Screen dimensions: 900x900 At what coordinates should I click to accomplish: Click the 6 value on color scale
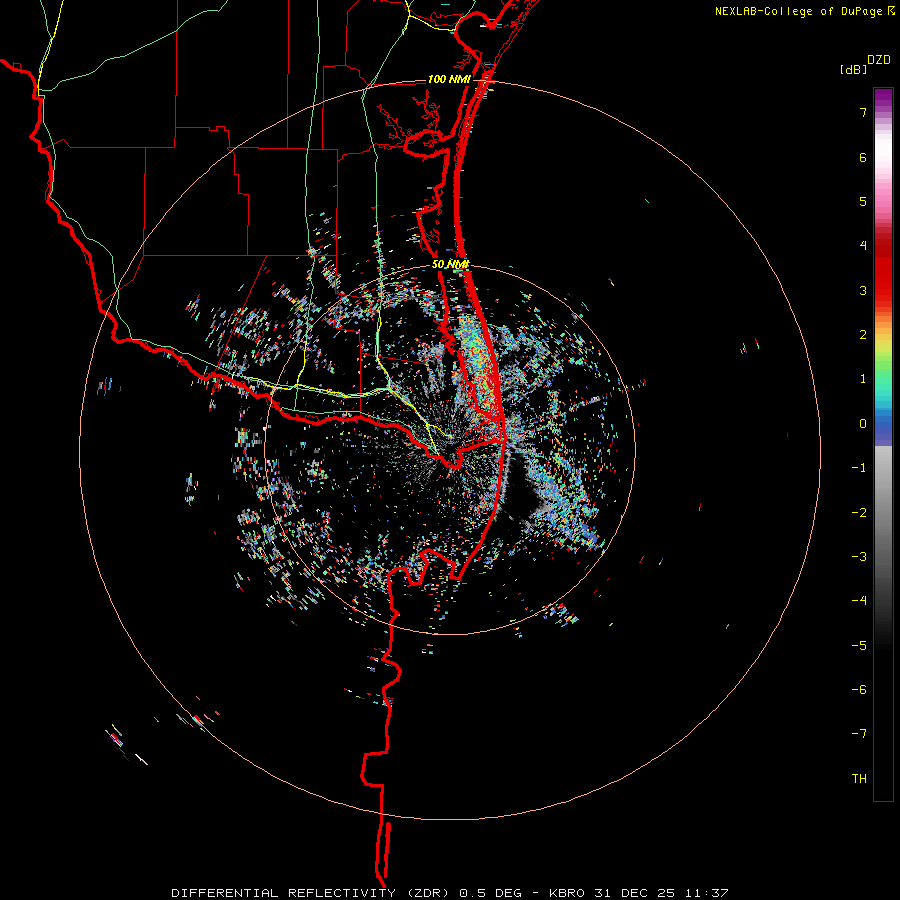[863, 157]
